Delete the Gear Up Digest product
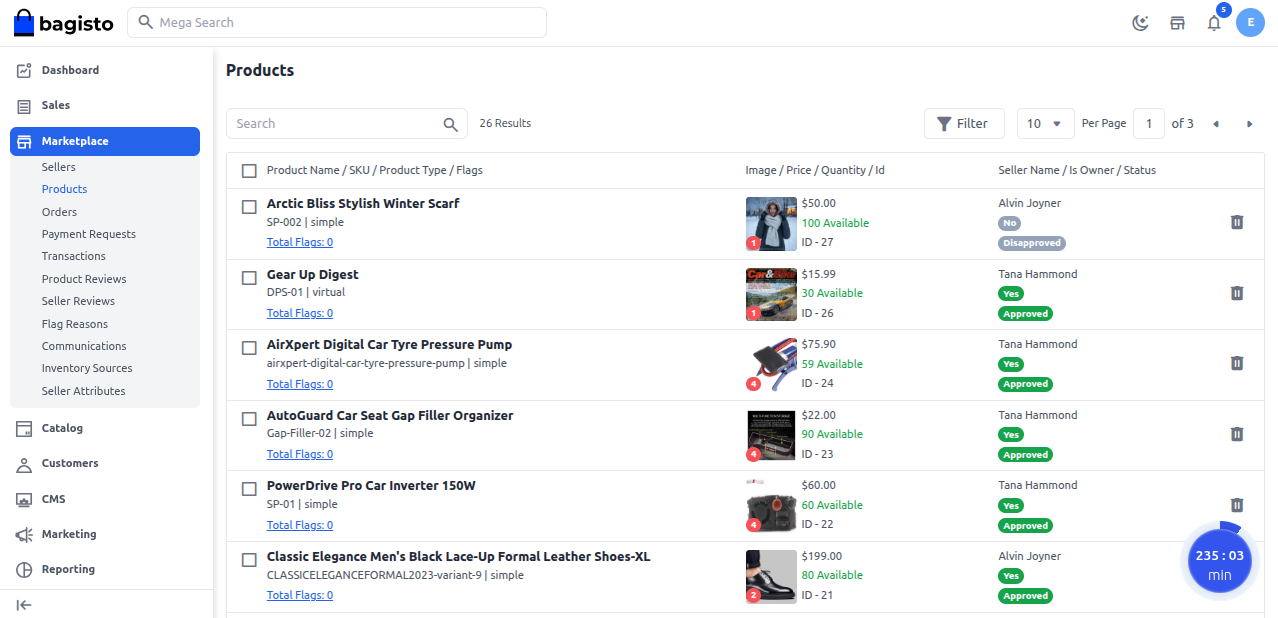The image size is (1278, 618). coord(1236,293)
